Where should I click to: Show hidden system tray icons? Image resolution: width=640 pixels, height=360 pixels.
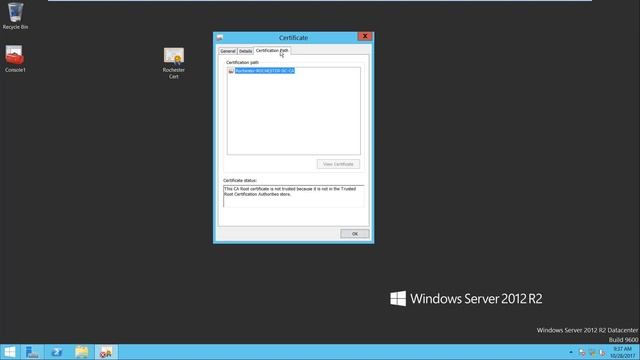[571, 352]
